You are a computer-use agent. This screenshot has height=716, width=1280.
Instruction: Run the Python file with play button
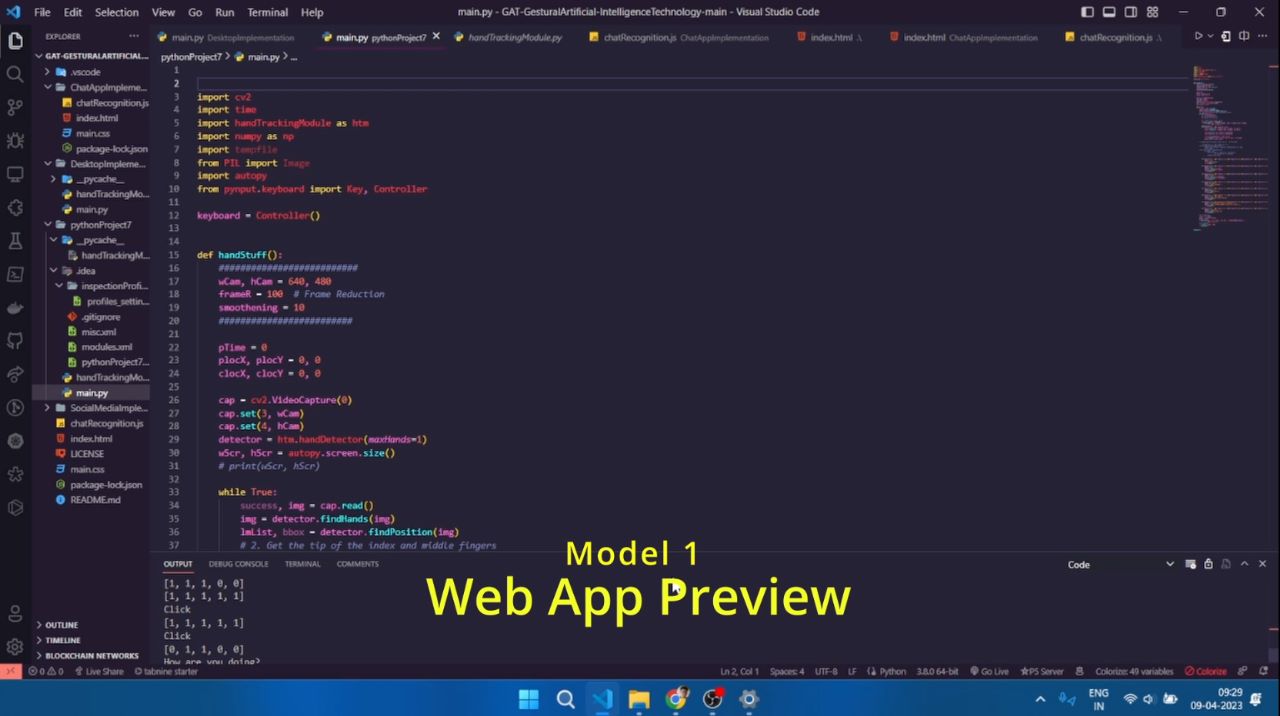pyautogui.click(x=1198, y=37)
